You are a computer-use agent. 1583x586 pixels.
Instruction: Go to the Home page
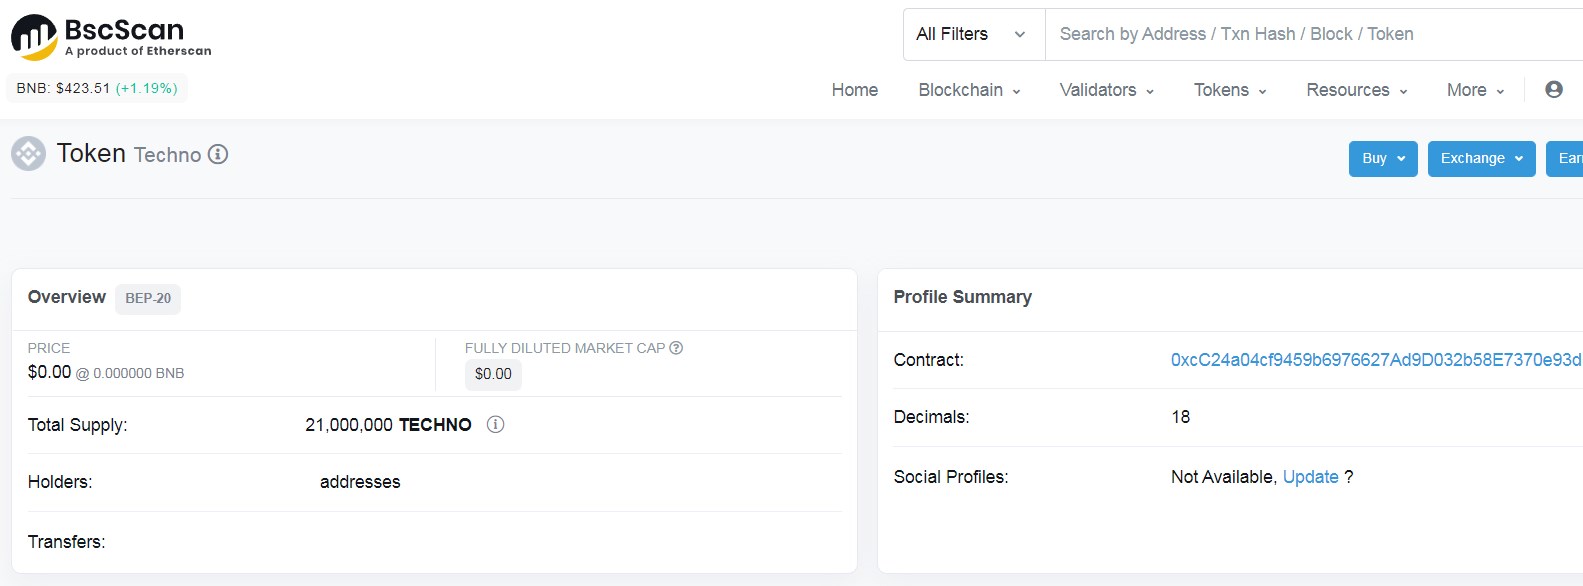pos(854,90)
